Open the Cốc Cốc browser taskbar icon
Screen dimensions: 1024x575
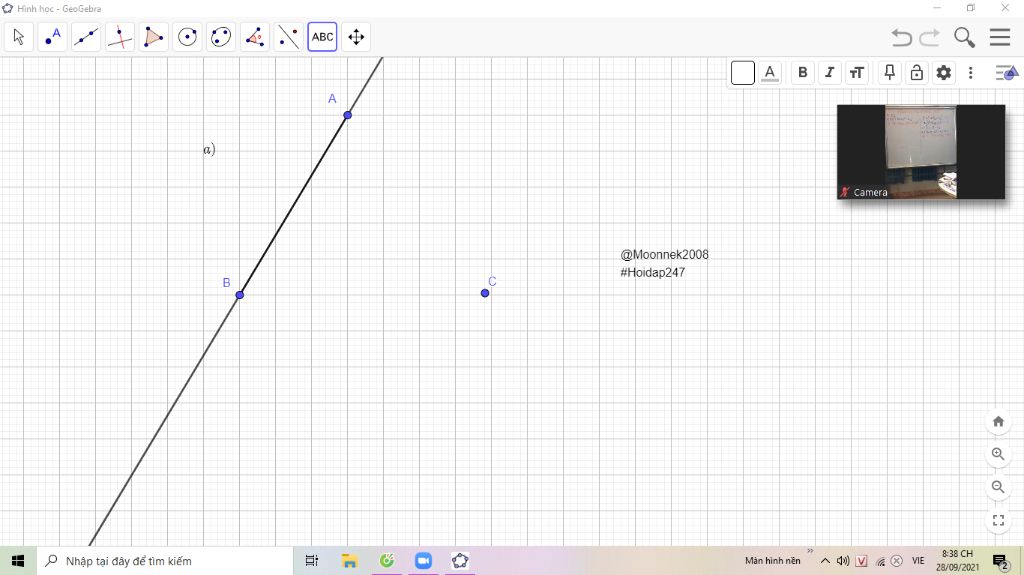pyautogui.click(x=387, y=561)
